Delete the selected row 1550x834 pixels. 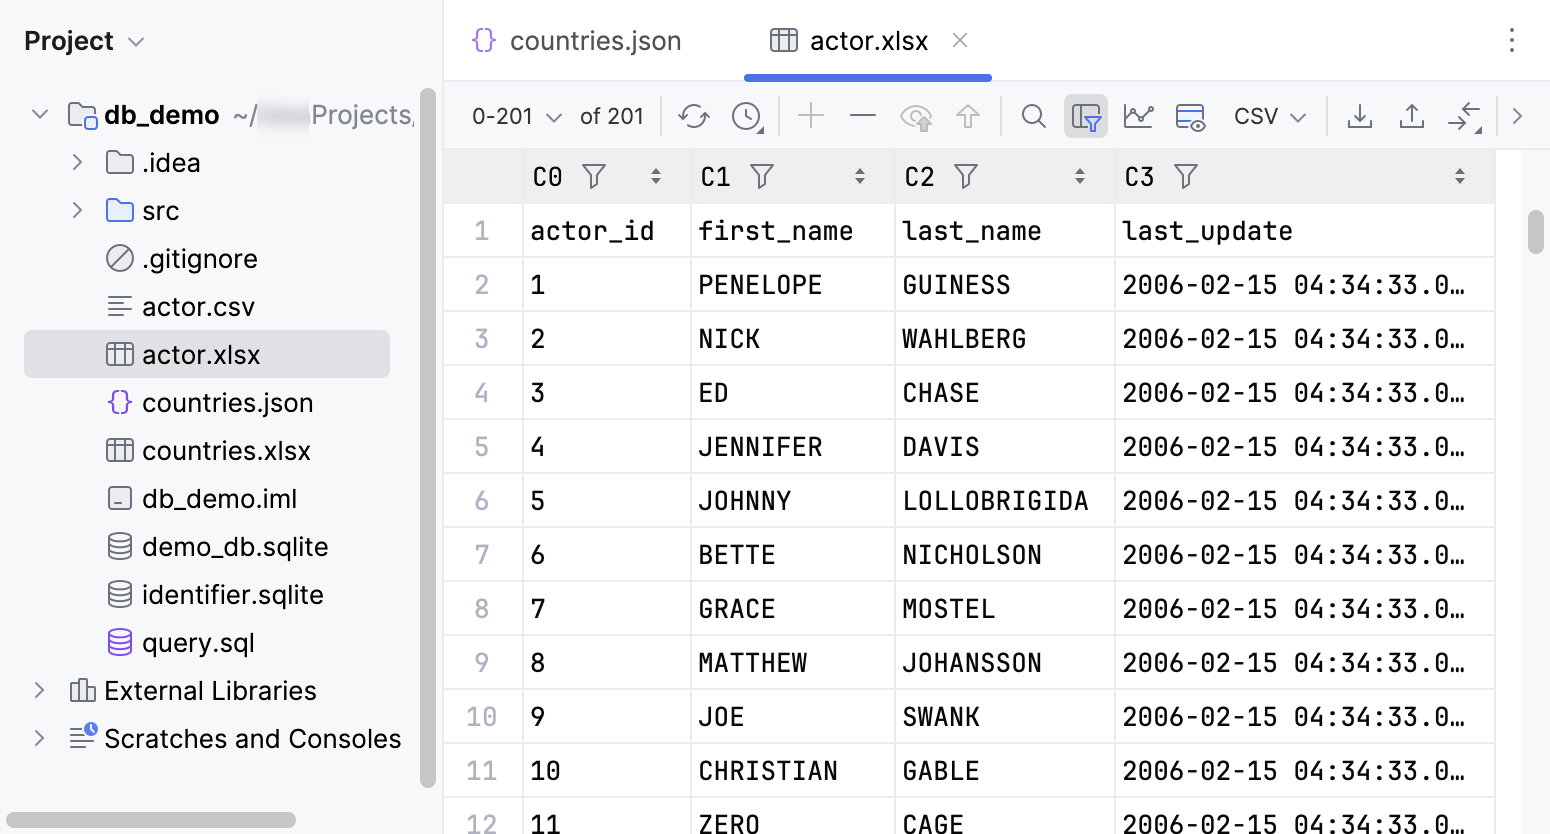(862, 116)
